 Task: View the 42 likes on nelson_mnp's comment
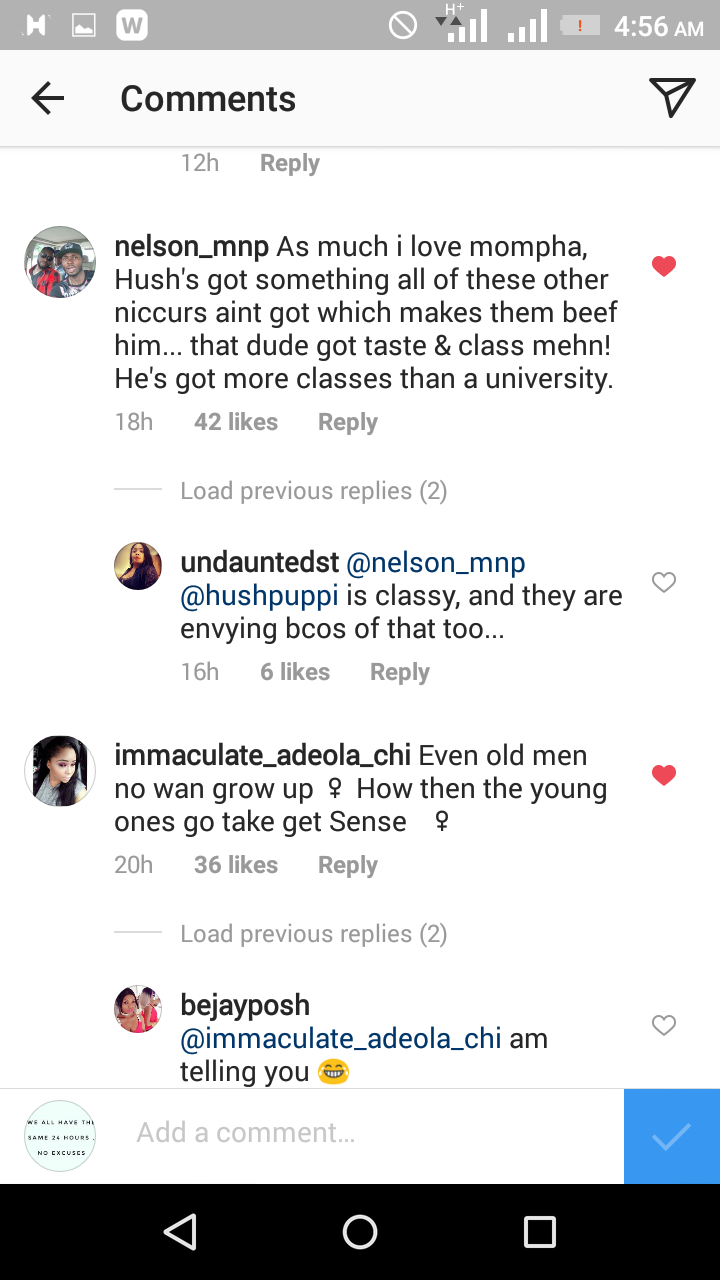[236, 422]
